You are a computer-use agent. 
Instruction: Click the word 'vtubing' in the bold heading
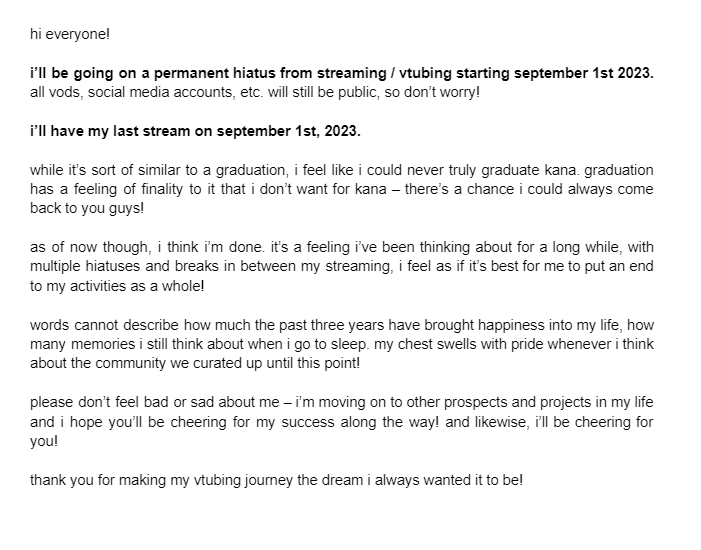(x=425, y=73)
